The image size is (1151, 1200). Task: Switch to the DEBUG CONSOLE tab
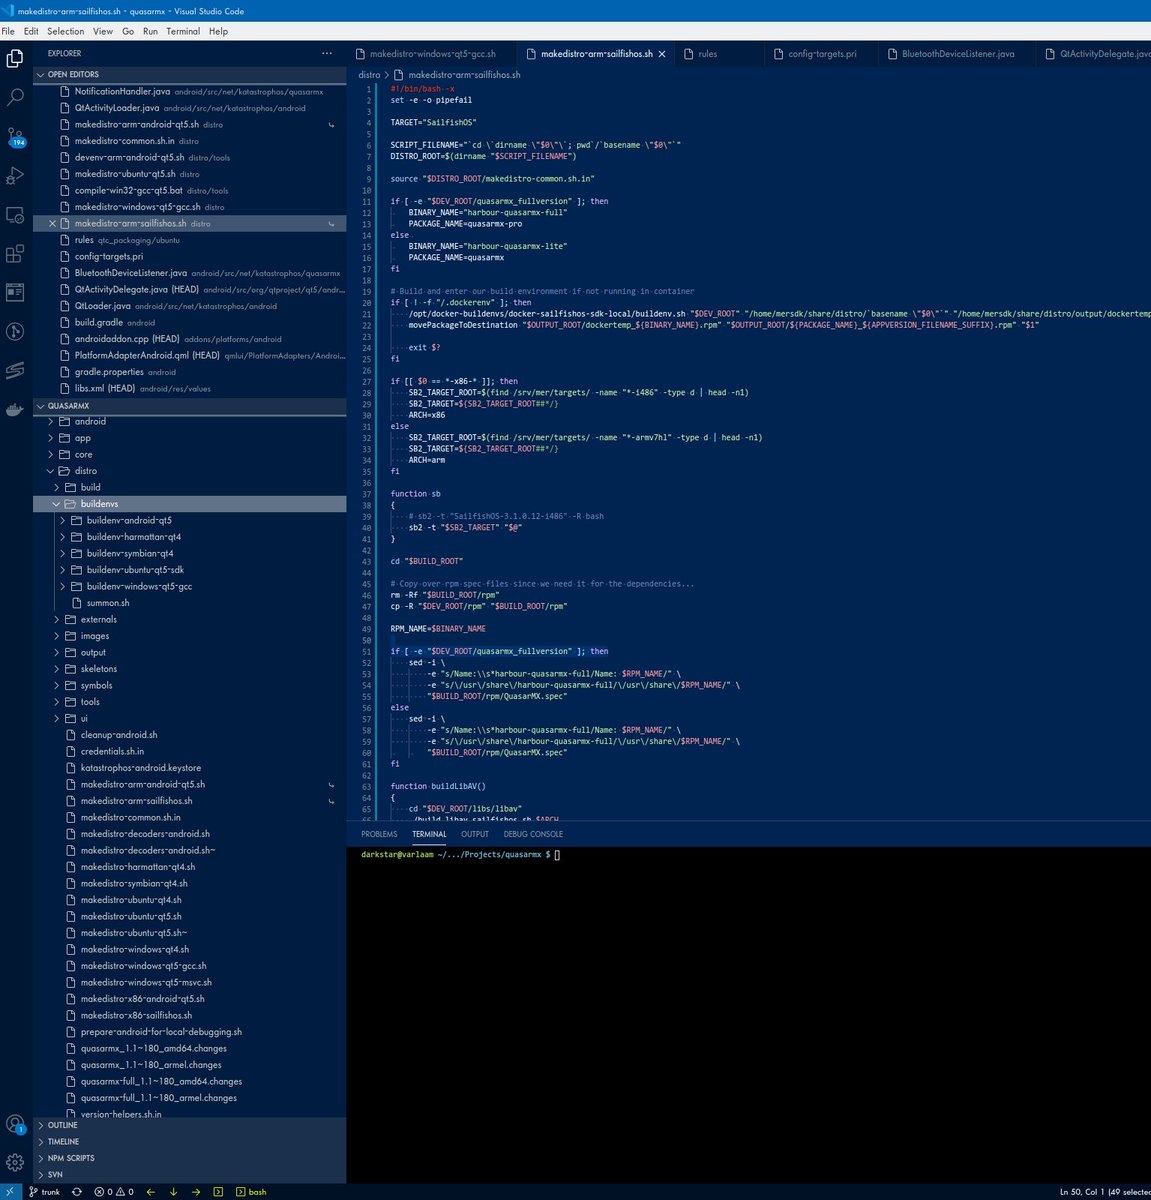[533, 834]
